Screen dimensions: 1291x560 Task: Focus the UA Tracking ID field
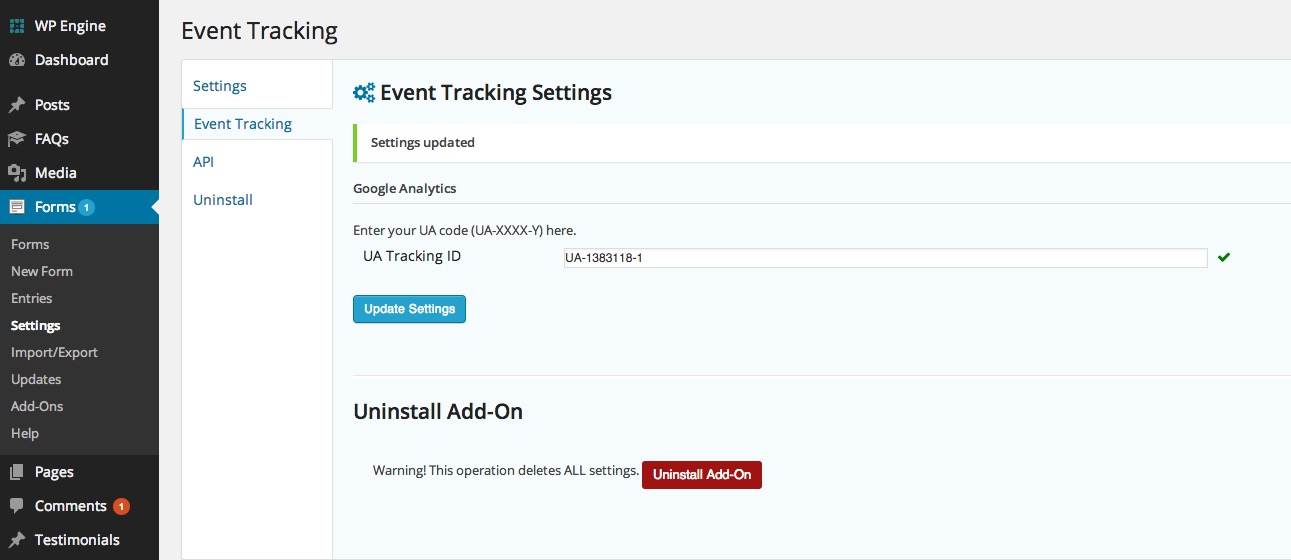[885, 258]
